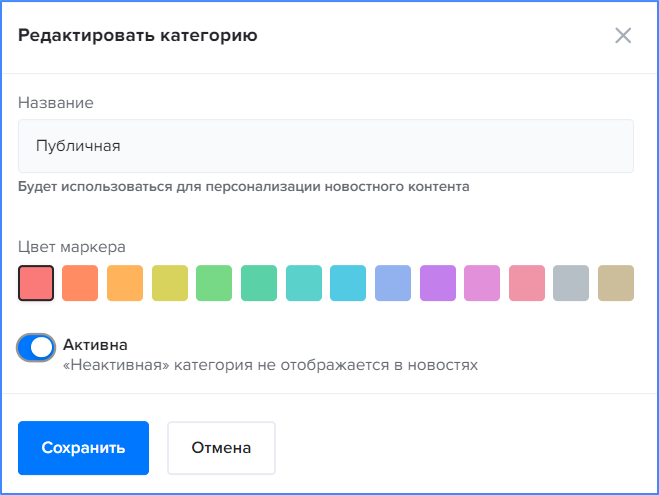Pick the rose pink marker color
The image size is (659, 495).
click(527, 283)
